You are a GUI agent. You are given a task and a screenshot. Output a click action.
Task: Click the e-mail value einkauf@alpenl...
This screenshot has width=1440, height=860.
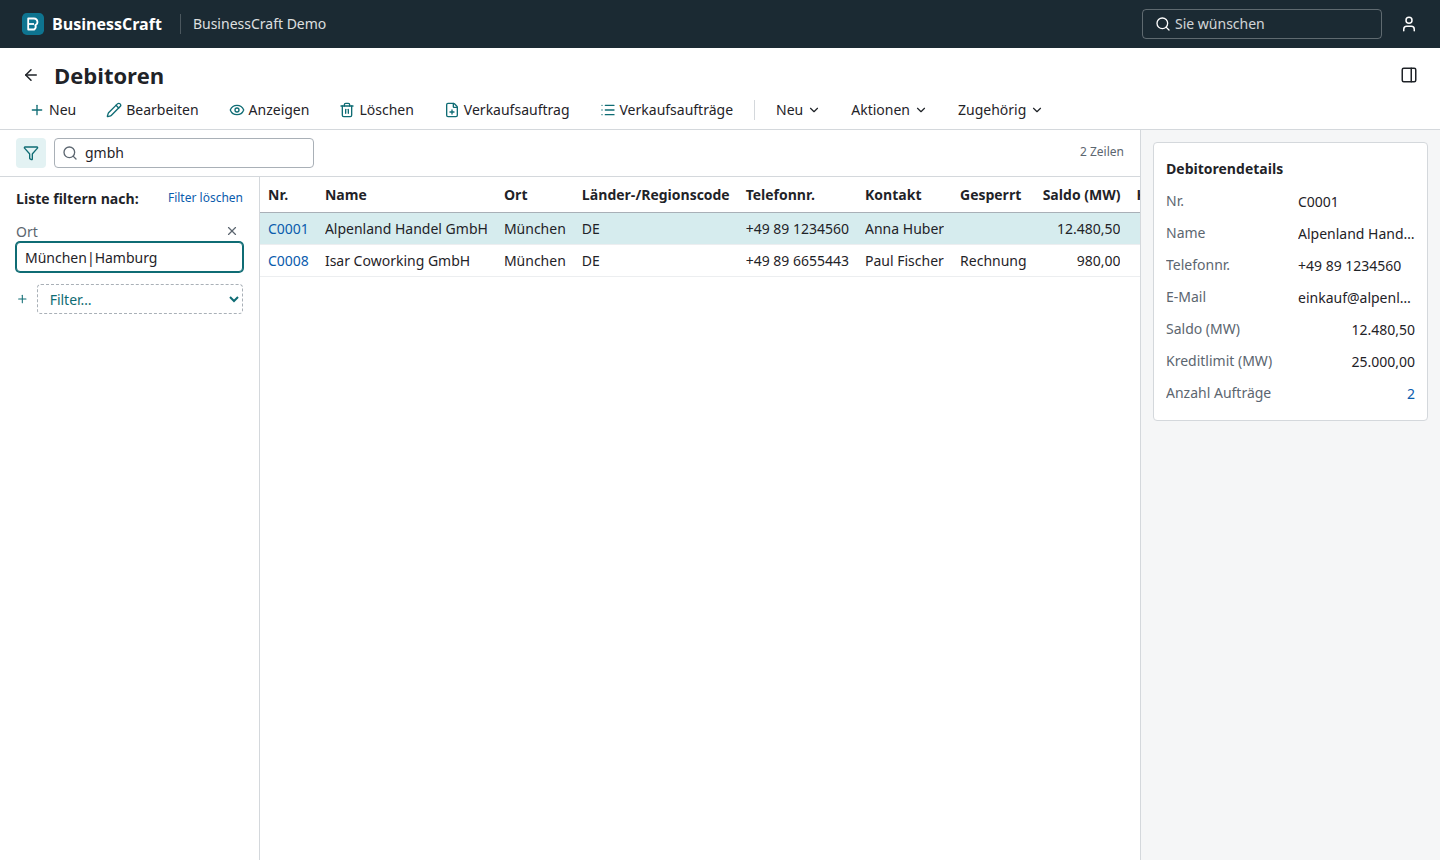[1354, 298]
